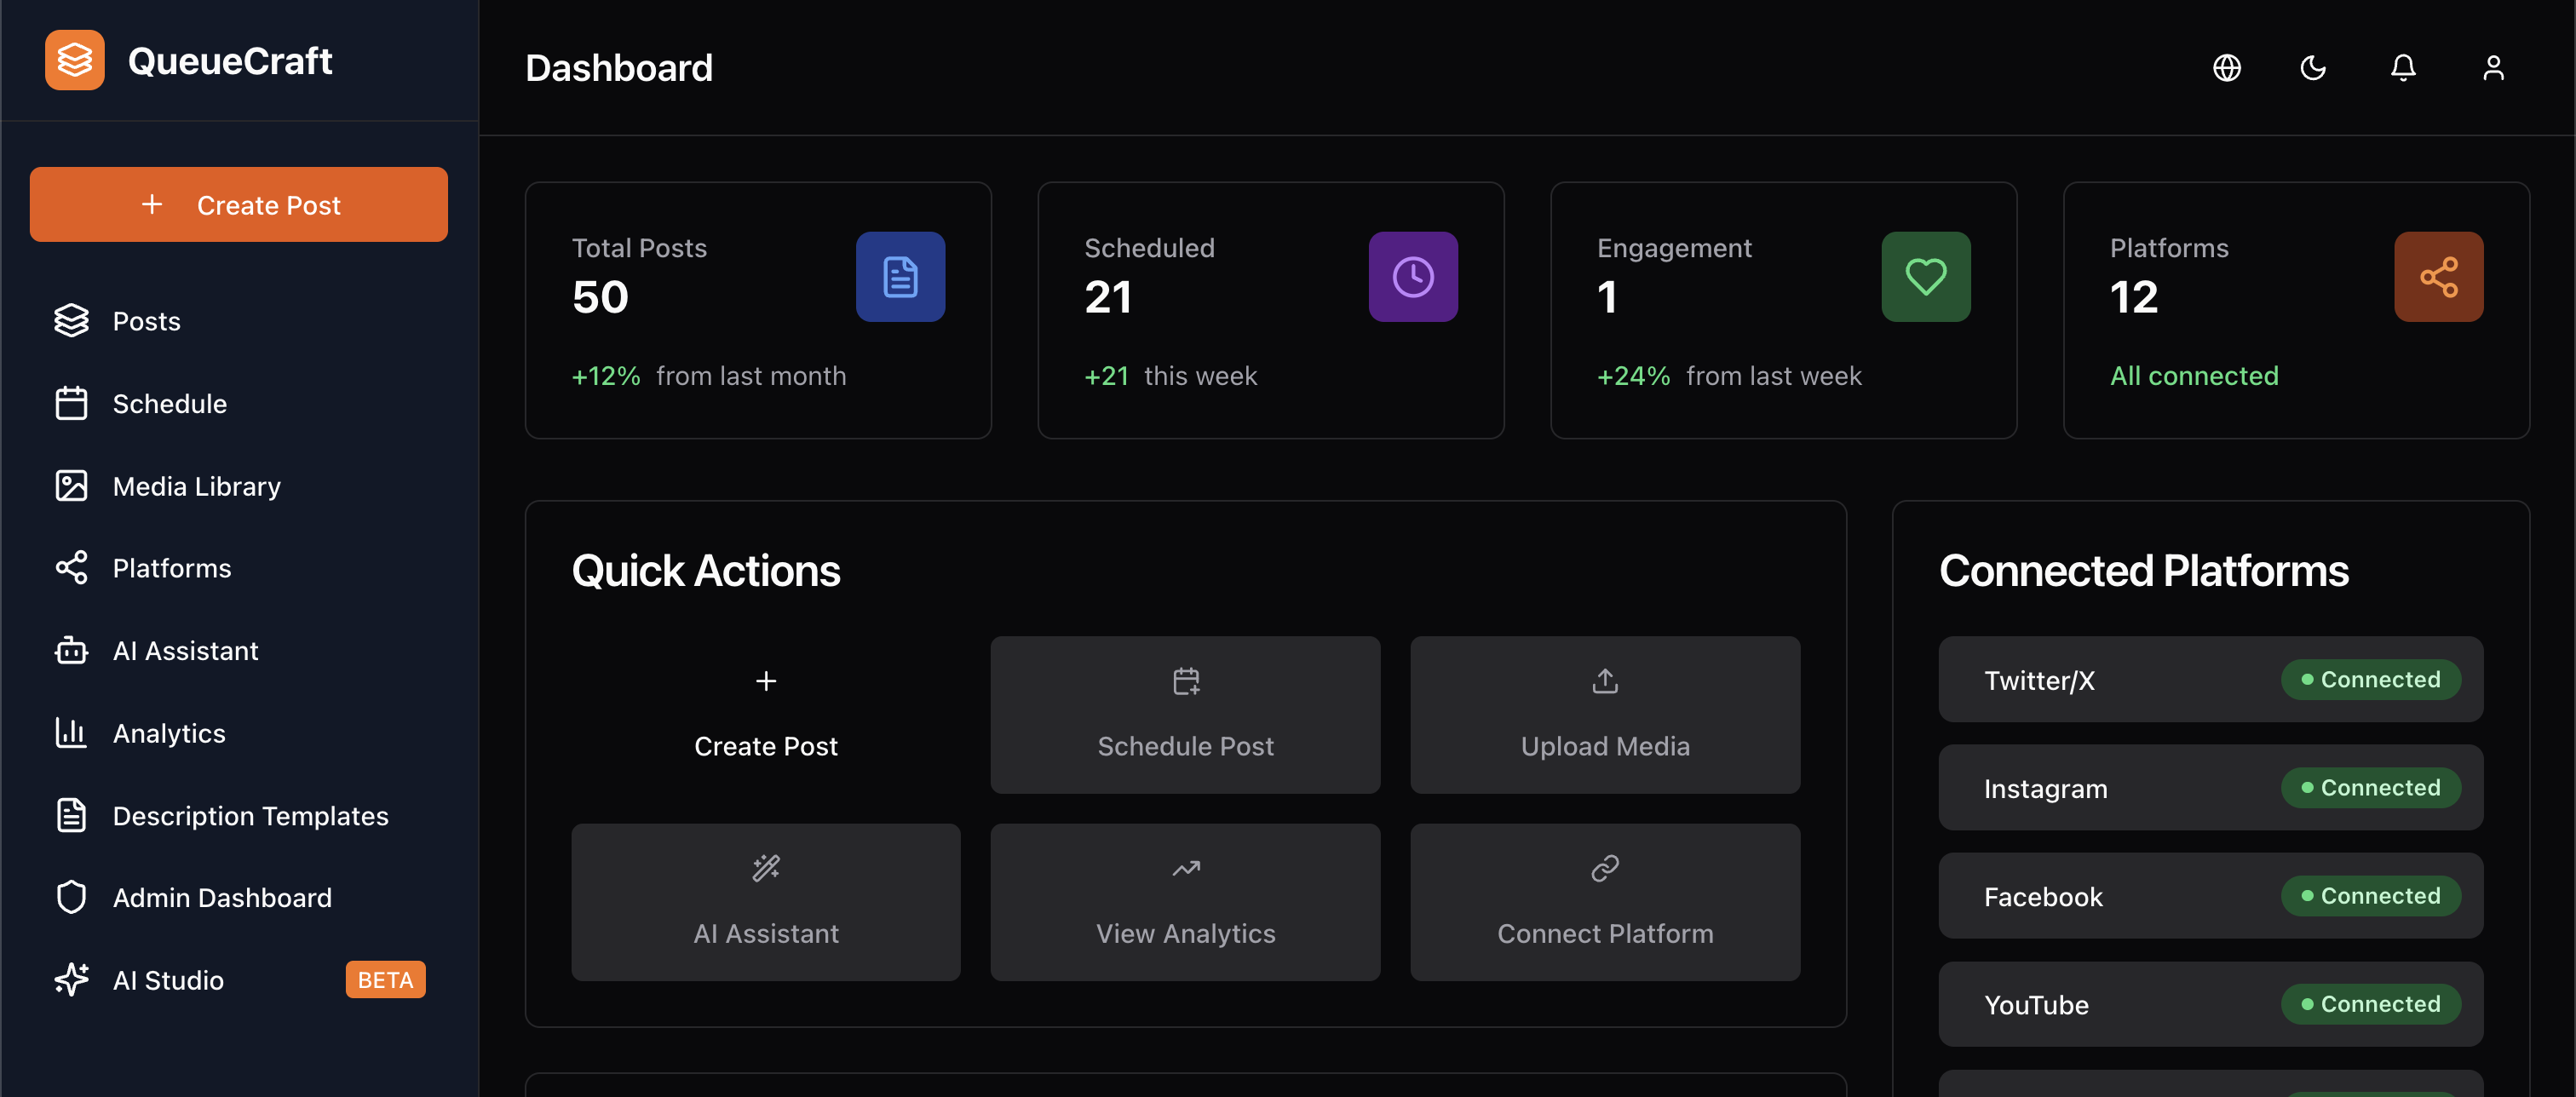Click the purple clock icon on Scheduled
This screenshot has height=1097, width=2576.
point(1413,277)
